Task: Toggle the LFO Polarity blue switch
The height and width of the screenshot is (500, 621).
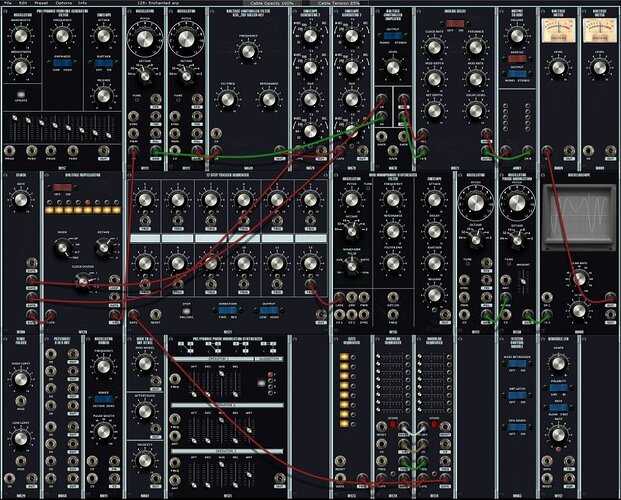Action: pos(558,388)
